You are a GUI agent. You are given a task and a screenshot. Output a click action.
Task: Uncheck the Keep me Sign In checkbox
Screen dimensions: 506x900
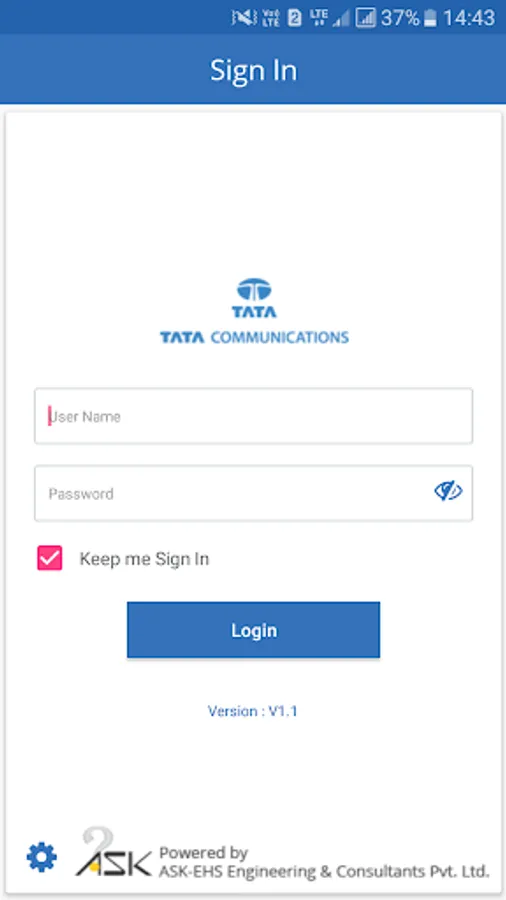click(50, 558)
